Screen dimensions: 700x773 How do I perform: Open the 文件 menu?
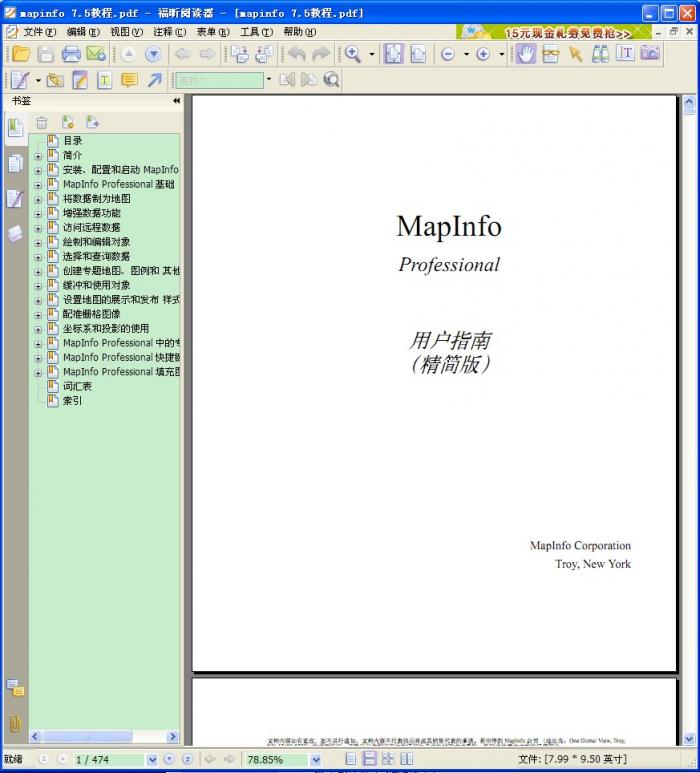[x=39, y=32]
